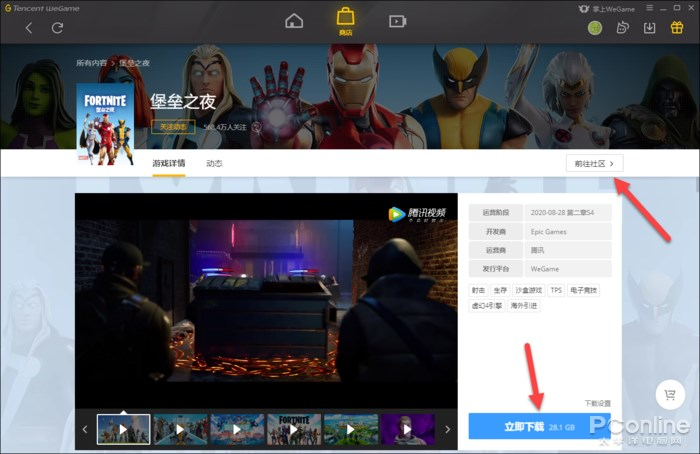Show previous thumbnails with left chevron

[85, 429]
